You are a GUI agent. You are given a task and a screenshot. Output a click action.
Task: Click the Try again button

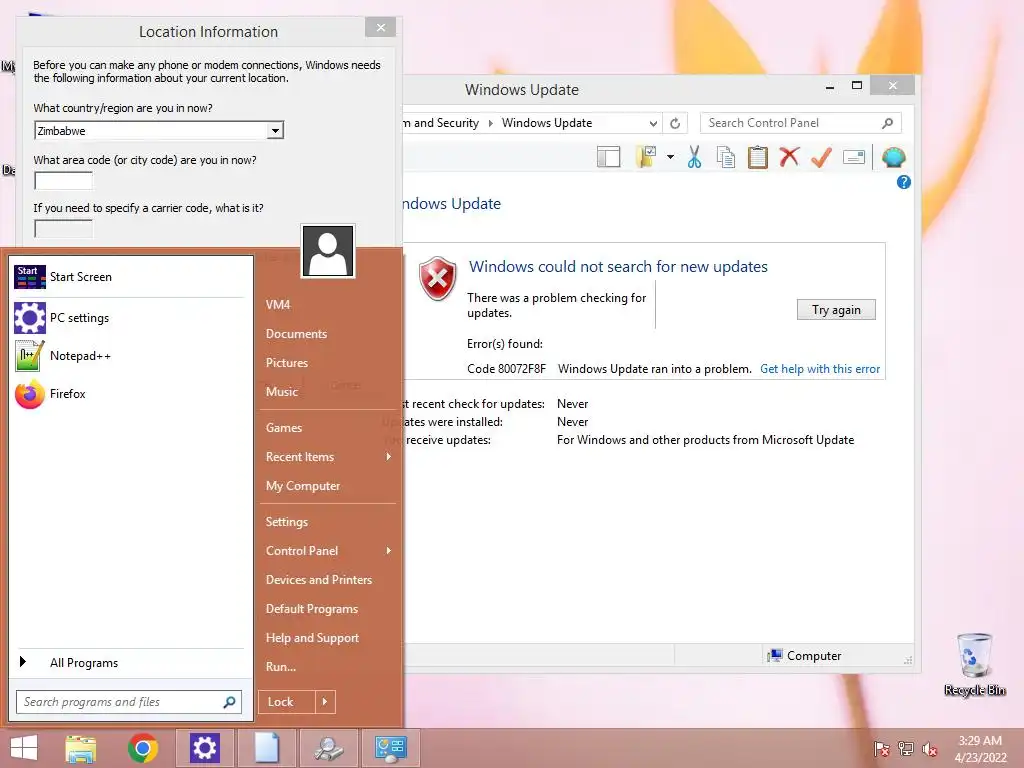click(836, 310)
